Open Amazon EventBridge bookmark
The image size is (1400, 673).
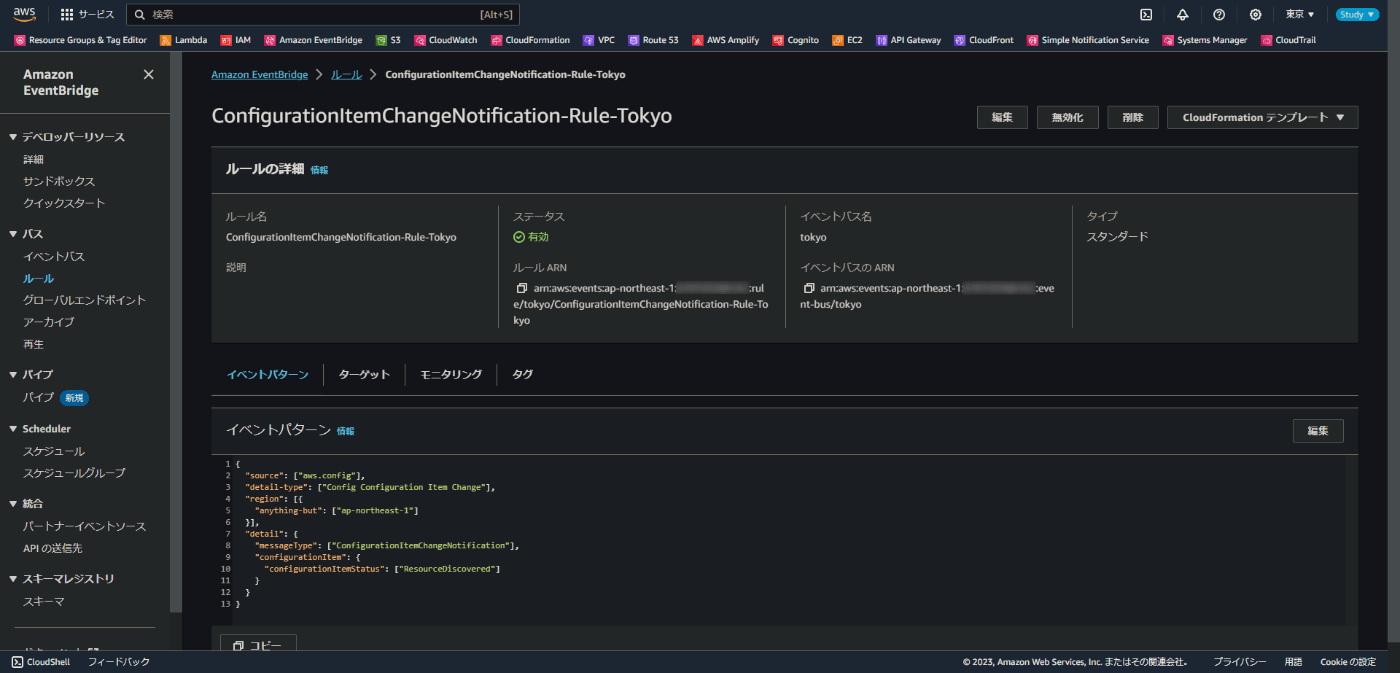pos(313,40)
